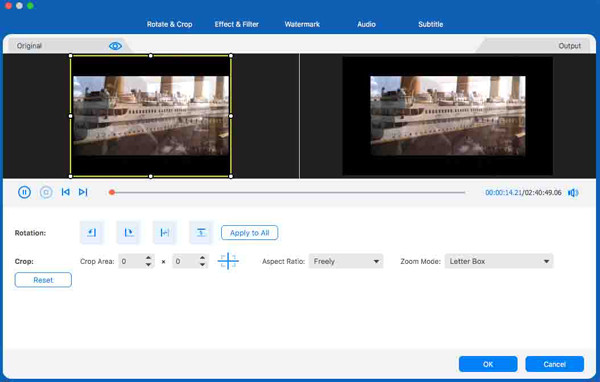Viewport: 600px width, 382px height.
Task: Click the bottom-center crop handle
Action: [151, 176]
